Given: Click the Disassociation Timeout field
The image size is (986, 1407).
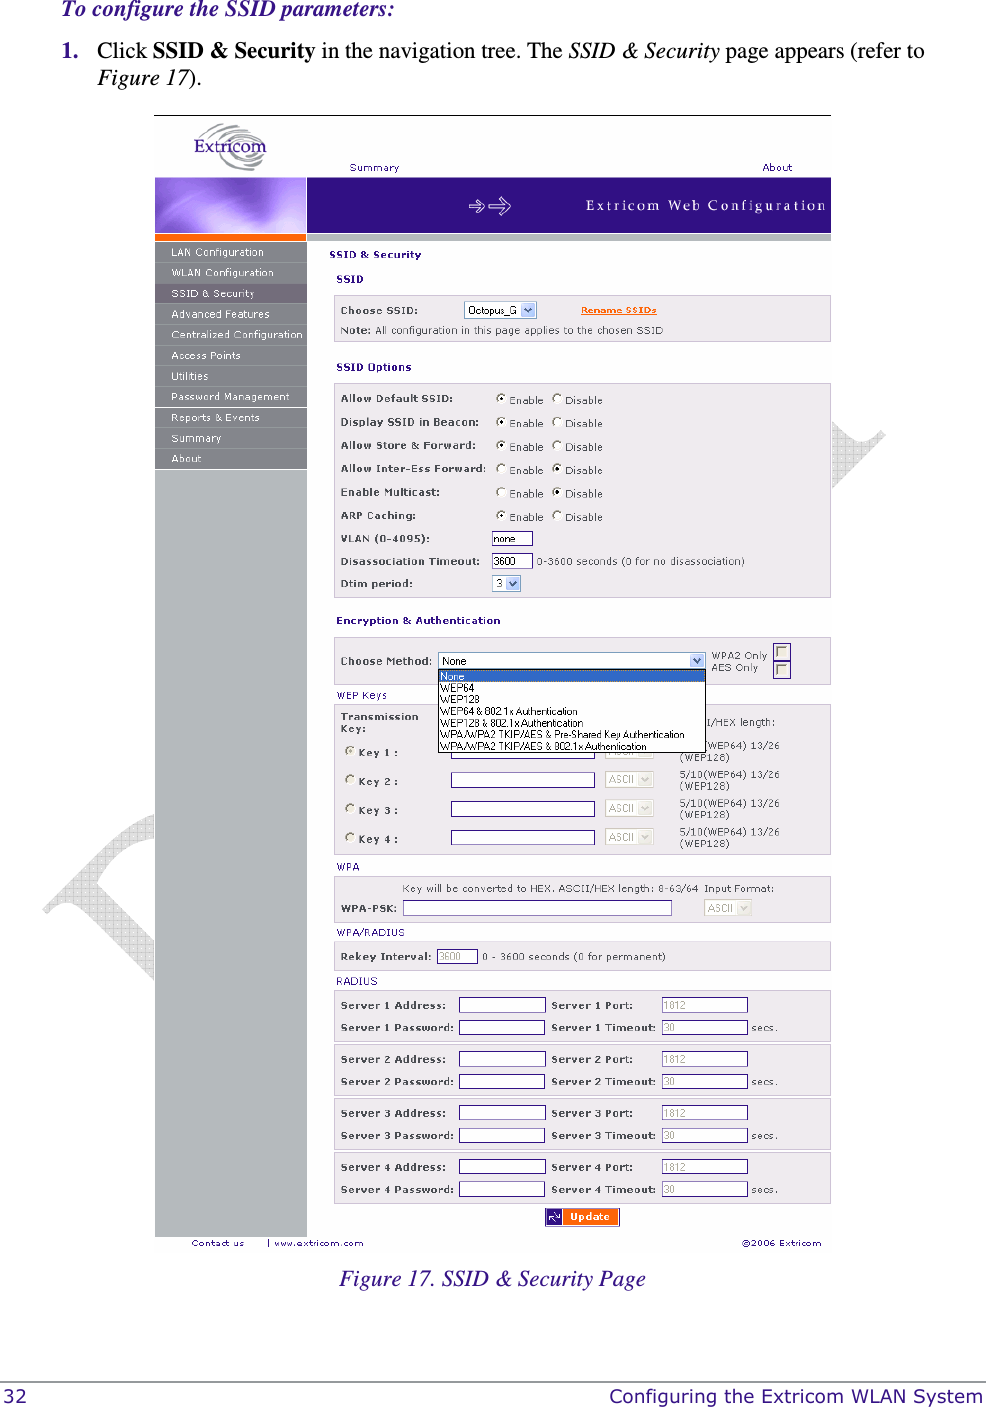Looking at the screenshot, I should tap(512, 561).
